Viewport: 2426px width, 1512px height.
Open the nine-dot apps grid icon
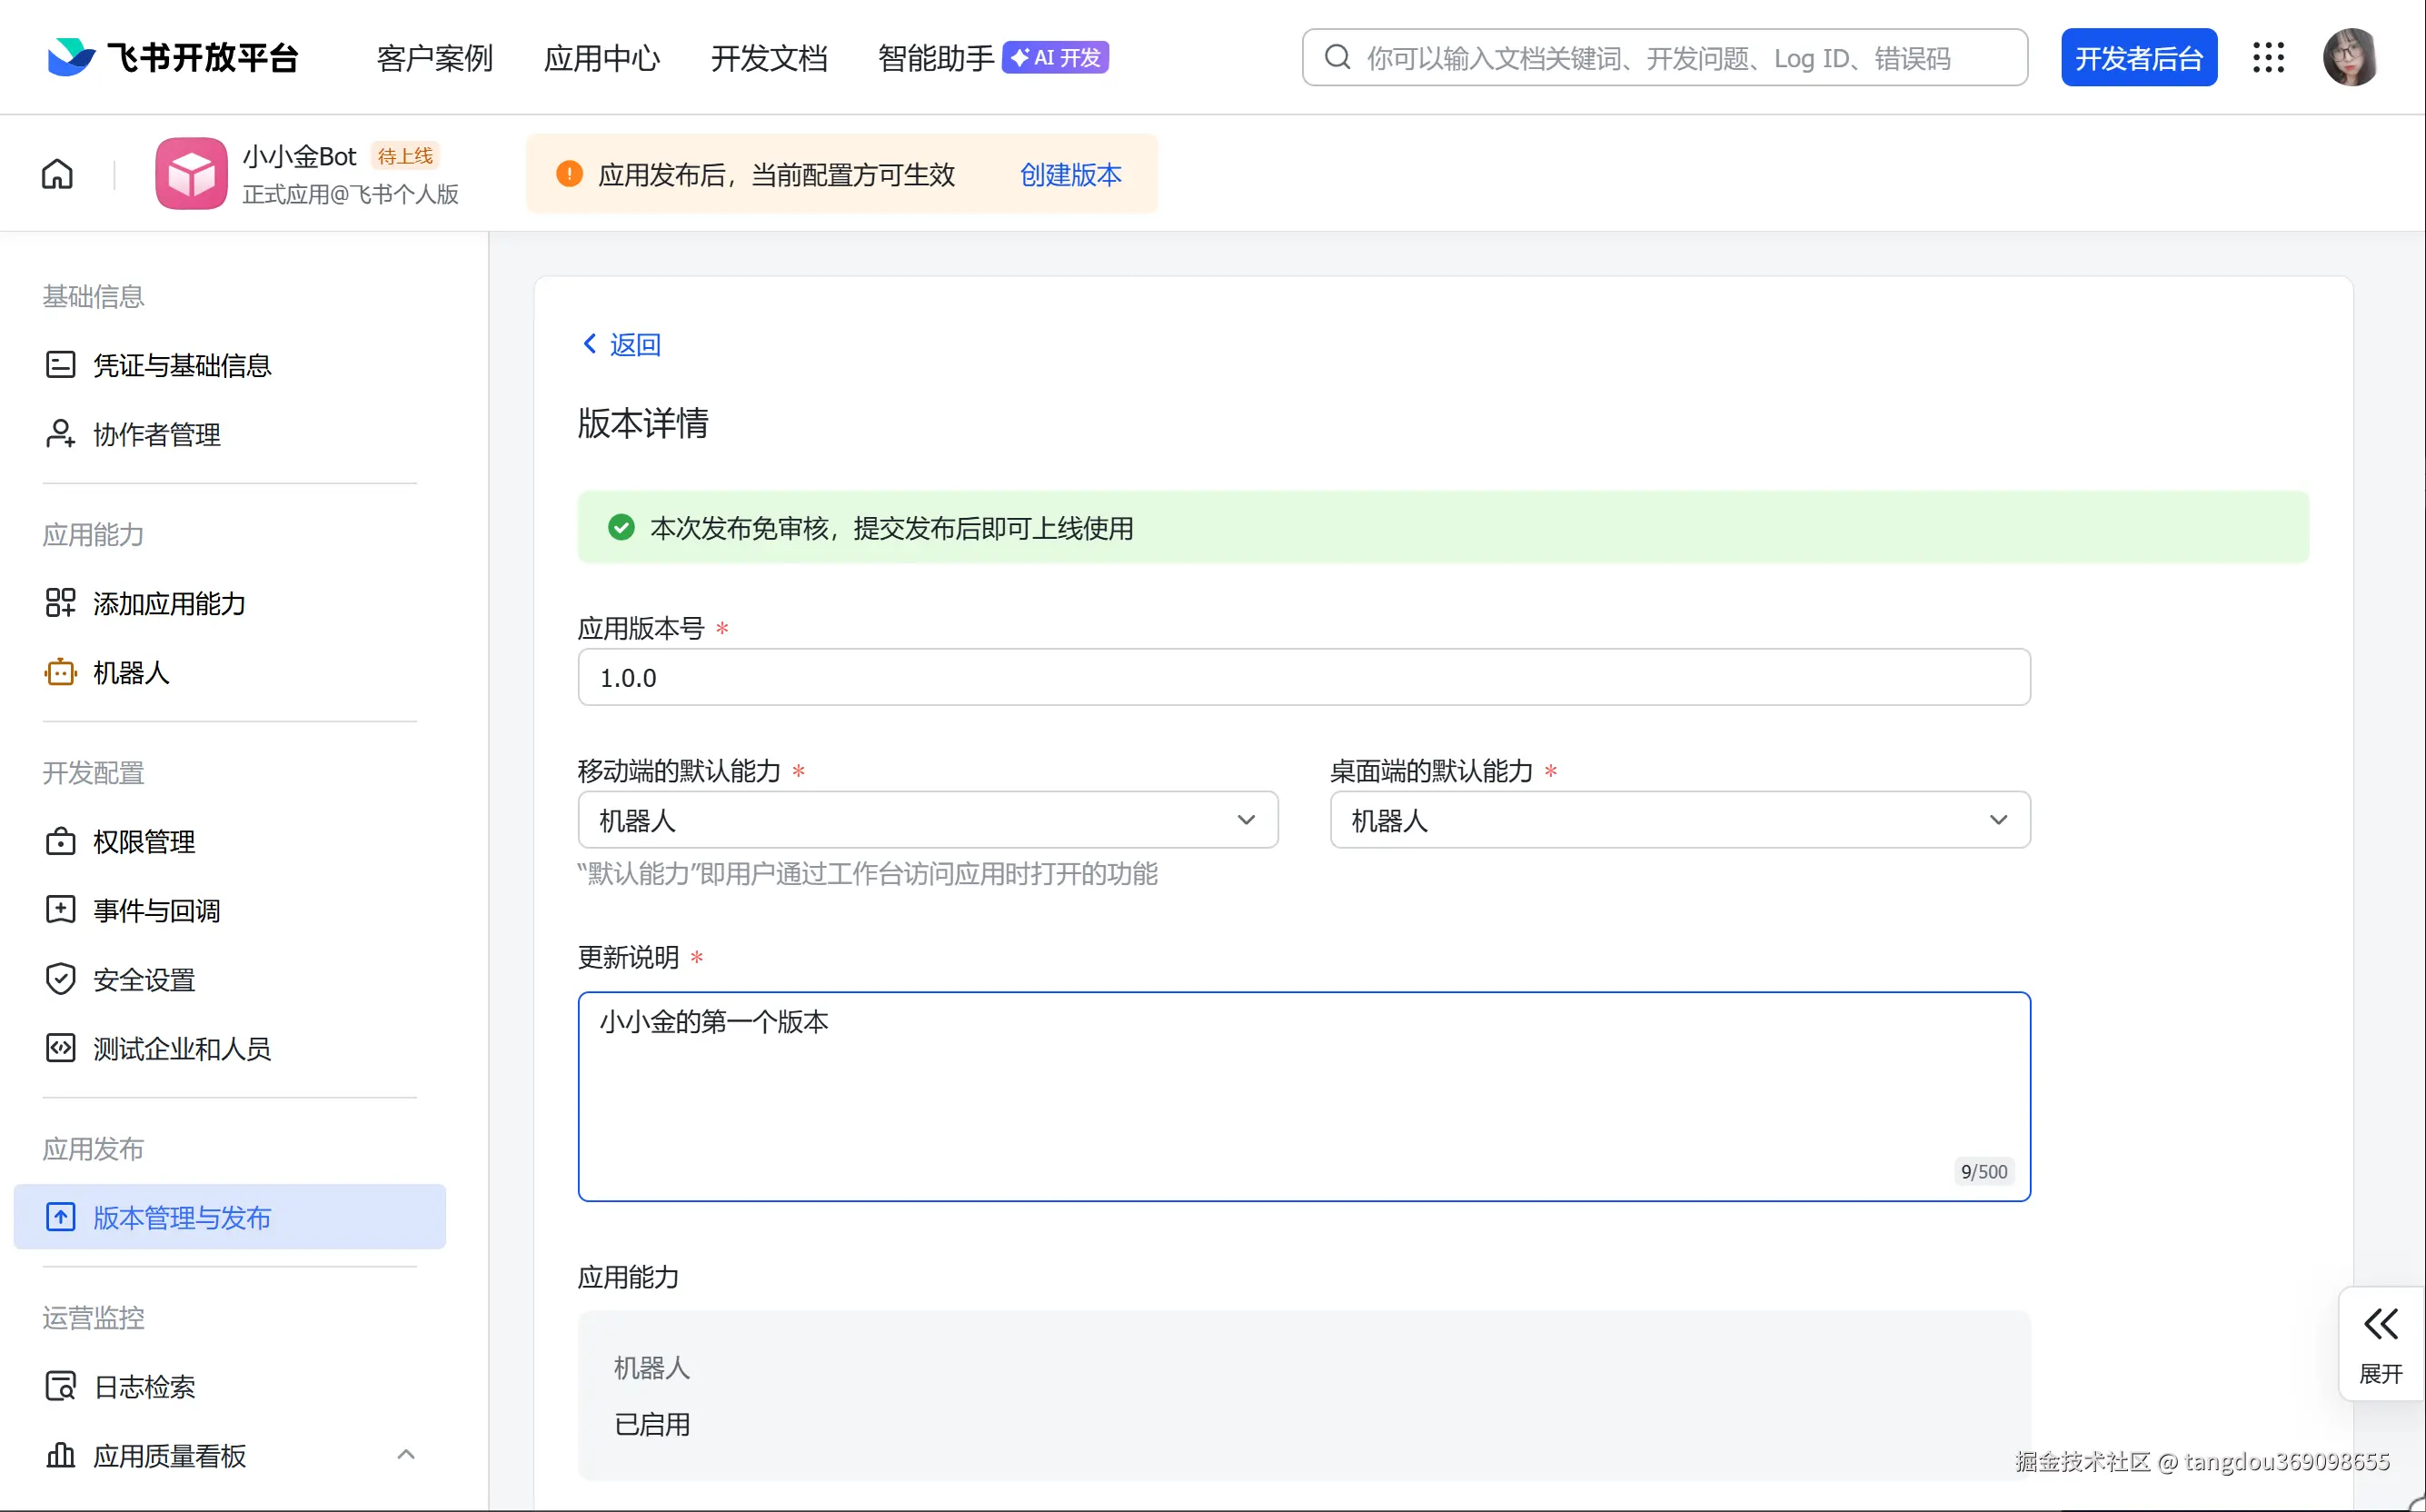tap(2267, 58)
